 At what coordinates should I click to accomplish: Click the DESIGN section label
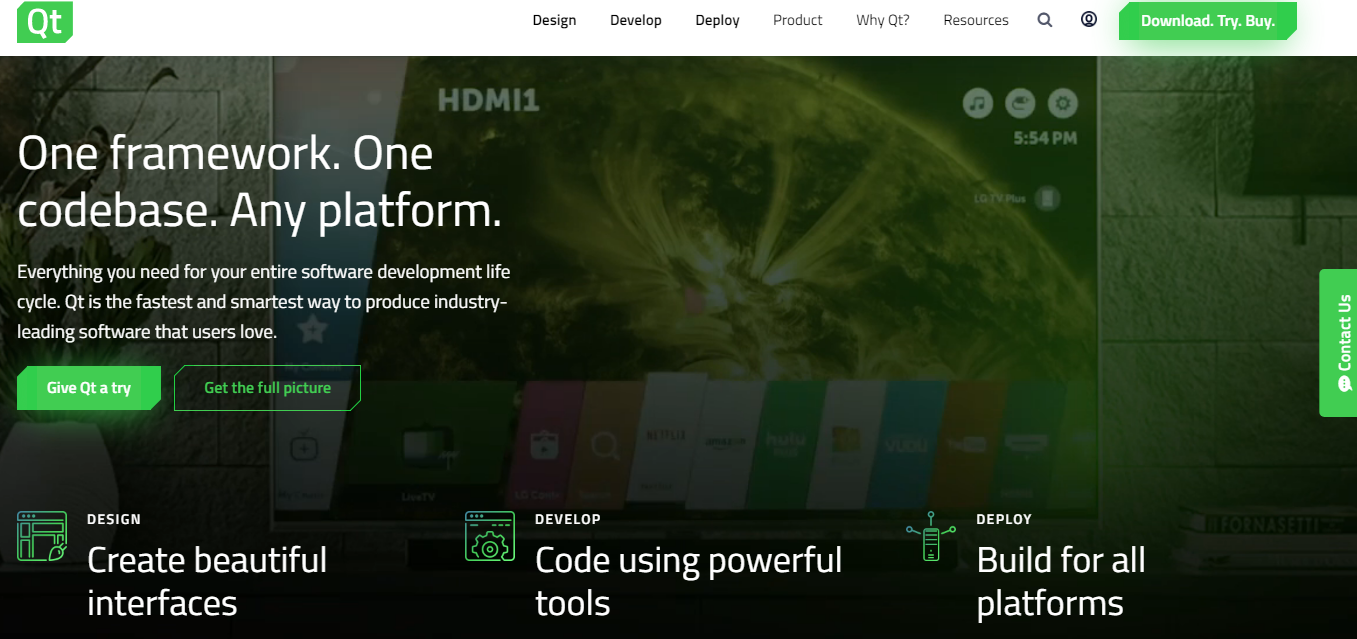click(x=114, y=519)
